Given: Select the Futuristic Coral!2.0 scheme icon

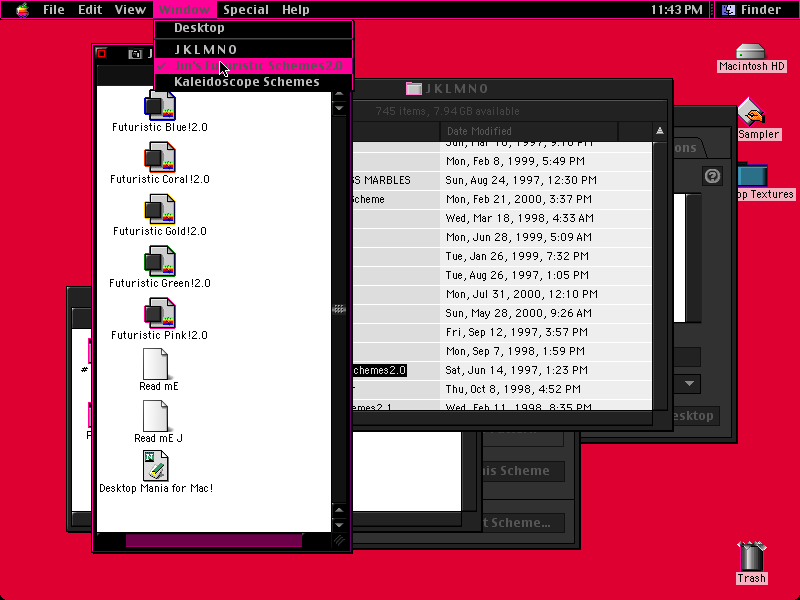Looking at the screenshot, I should pyautogui.click(x=160, y=157).
